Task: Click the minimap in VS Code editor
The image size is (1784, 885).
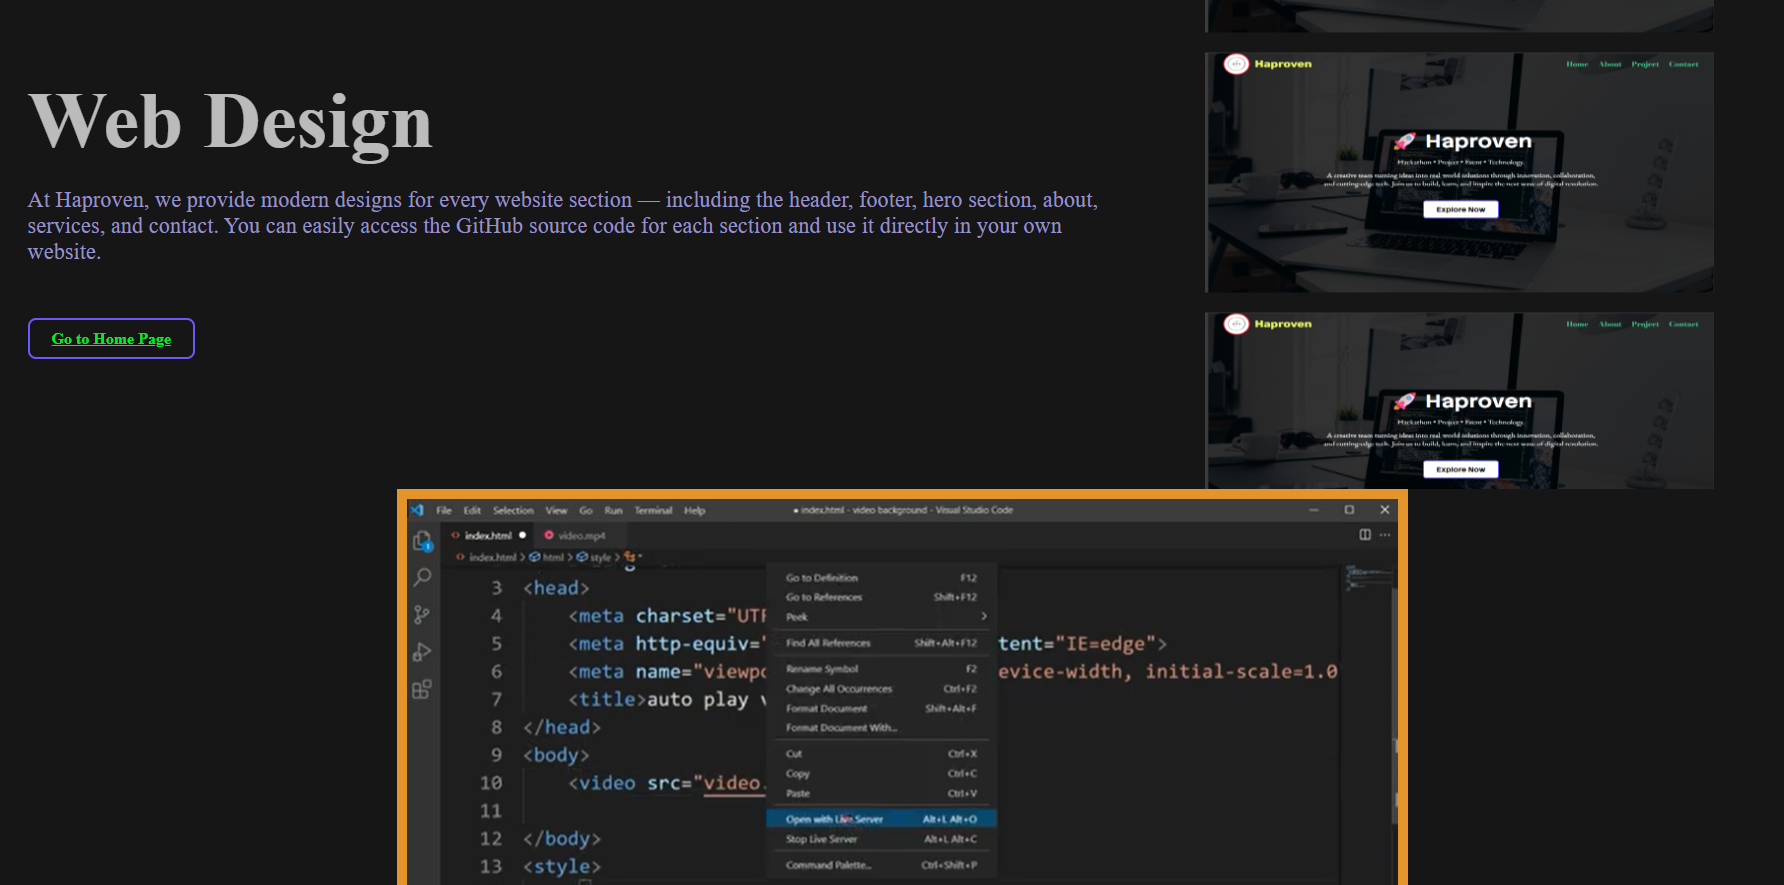Action: [x=1367, y=576]
